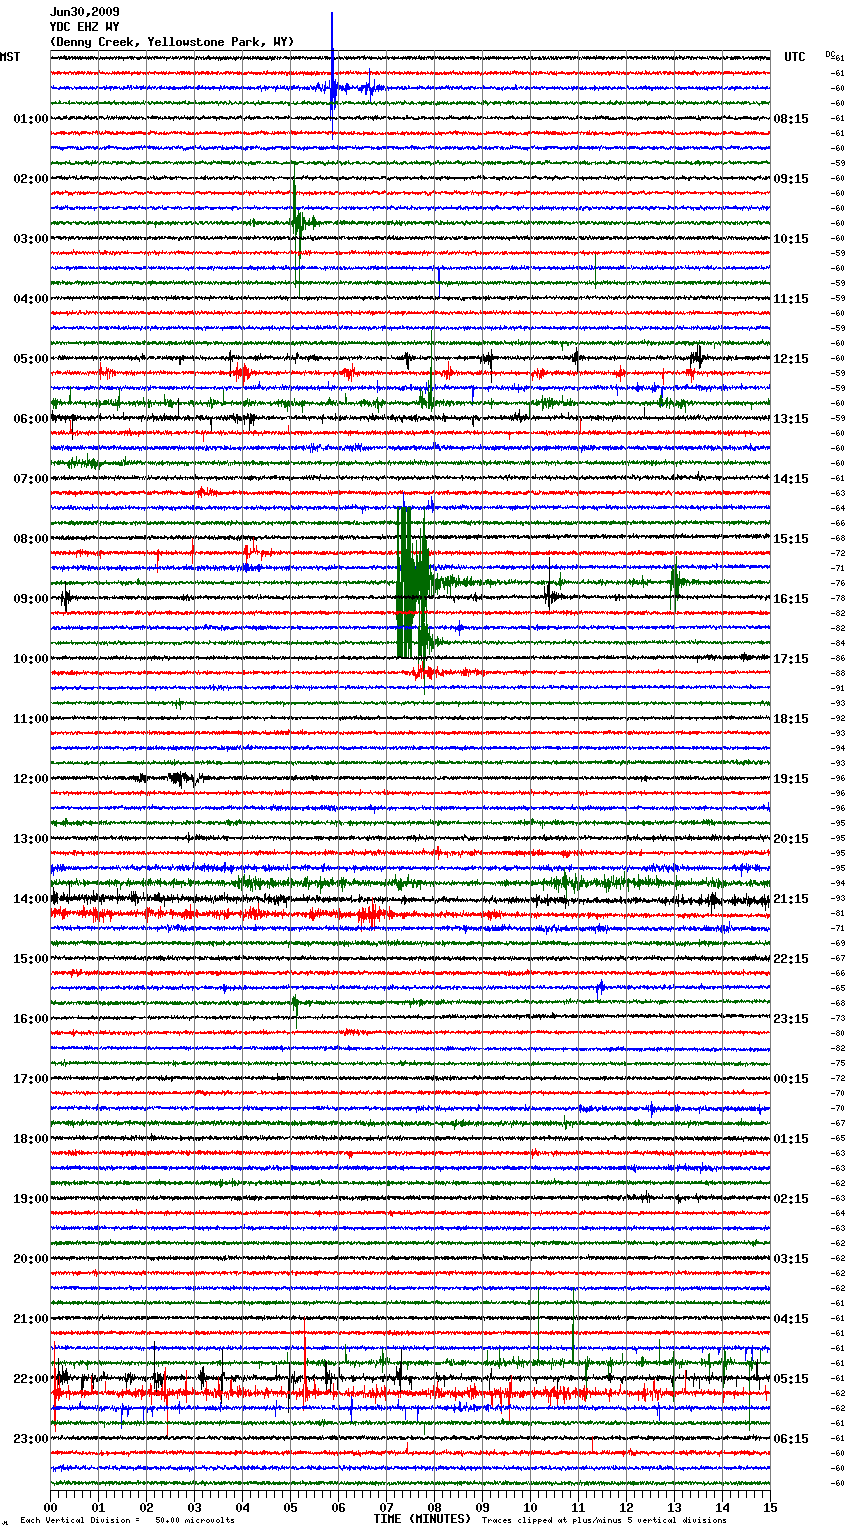Click the 00:15 UTC time label

point(791,1079)
